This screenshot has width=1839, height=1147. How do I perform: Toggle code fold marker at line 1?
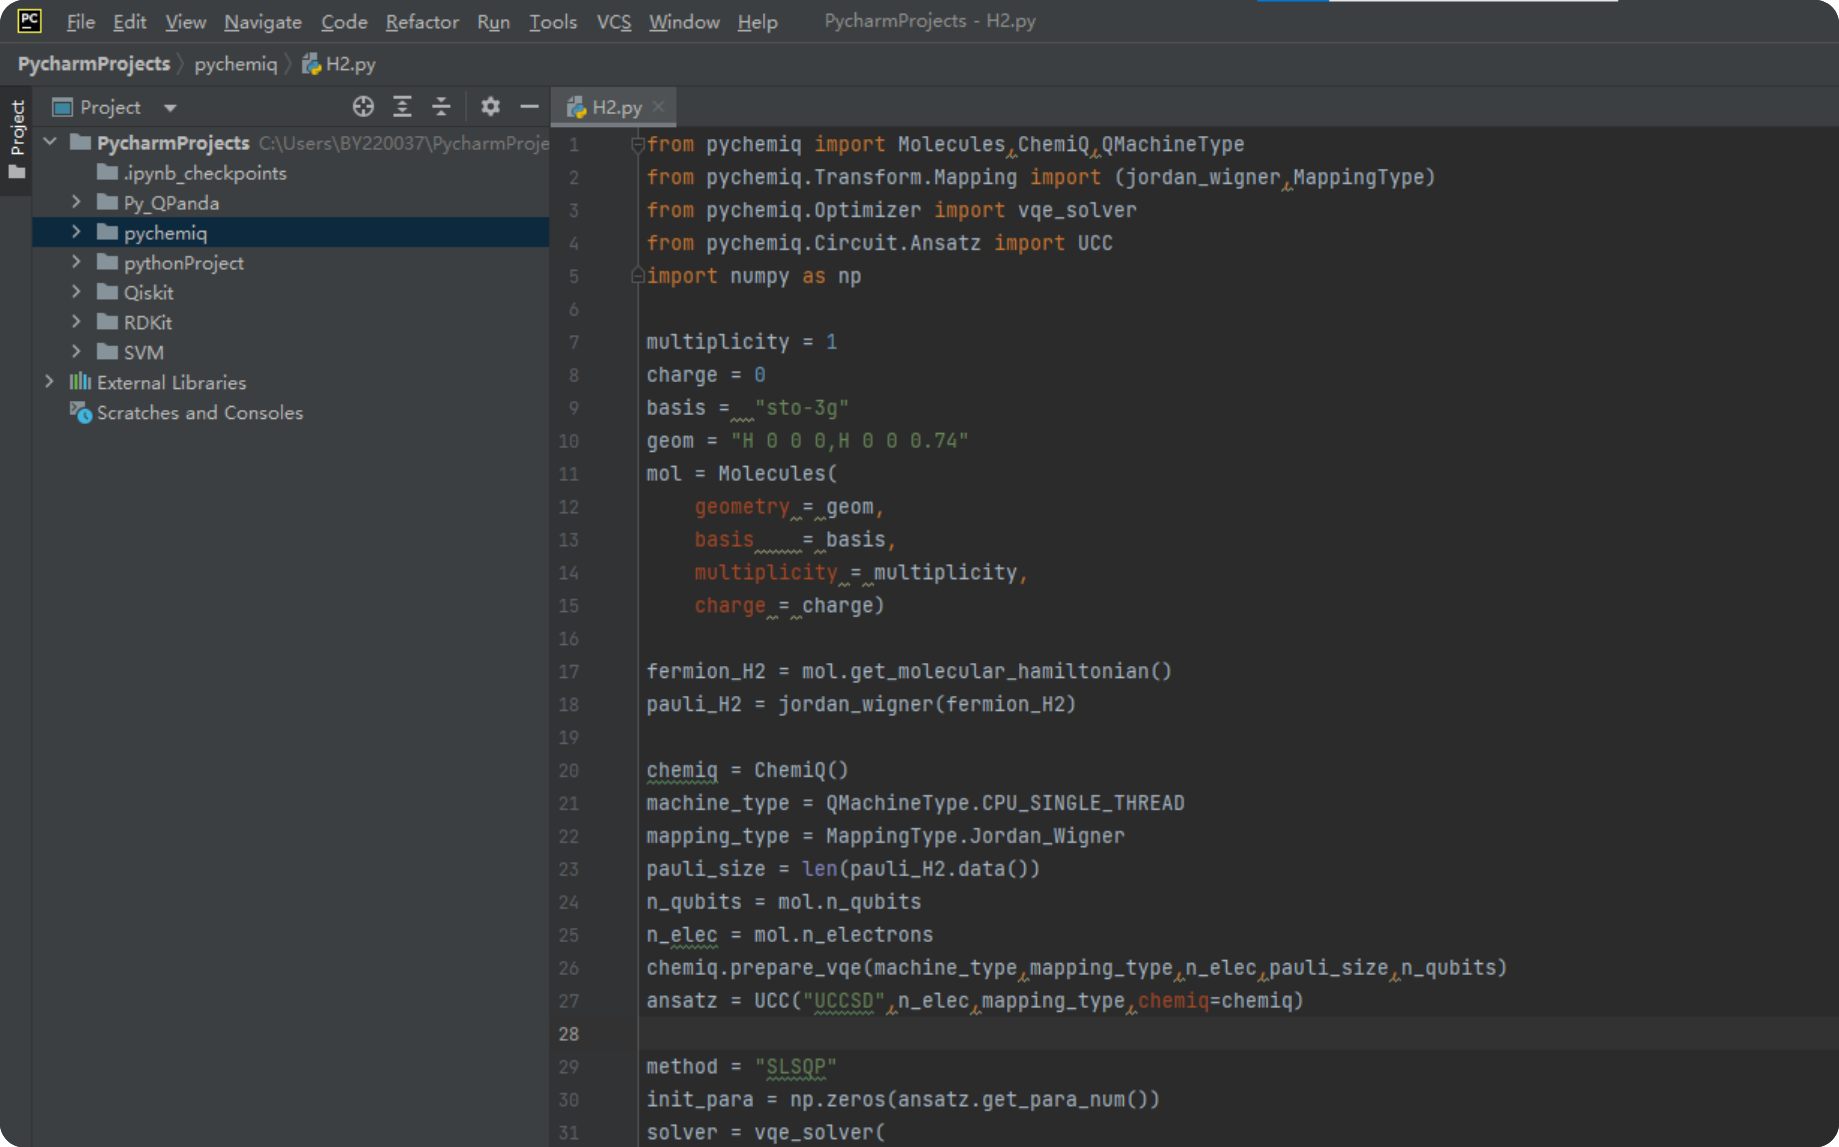637,145
